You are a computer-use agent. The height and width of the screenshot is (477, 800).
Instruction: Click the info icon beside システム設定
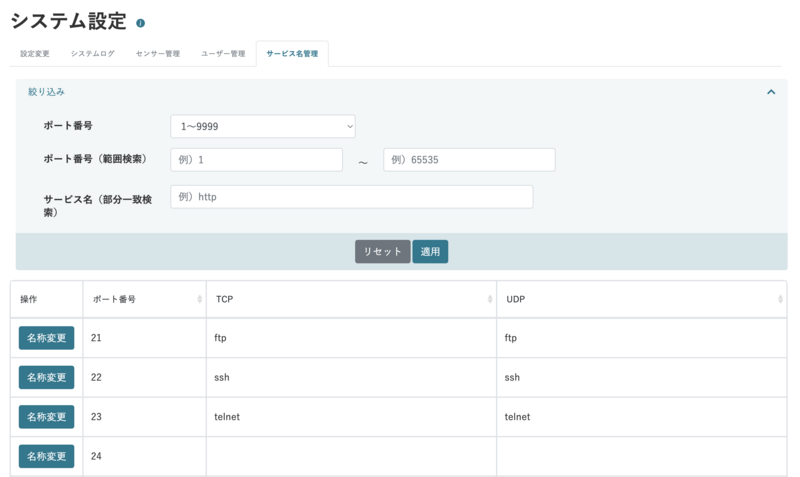[x=140, y=23]
